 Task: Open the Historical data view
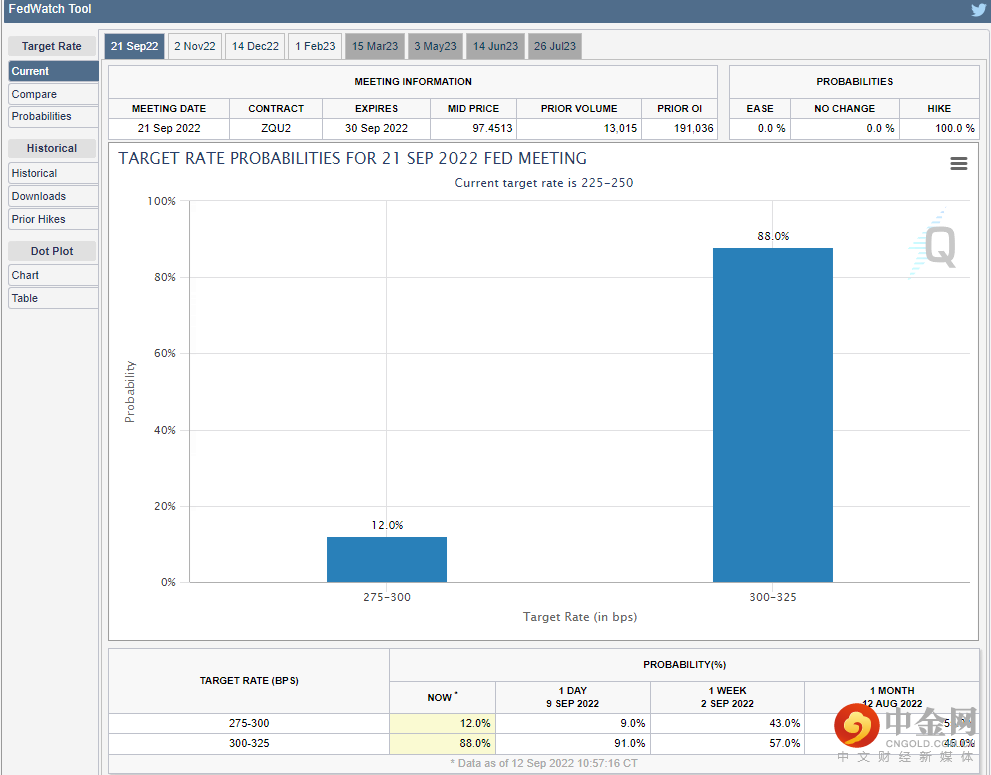pyautogui.click(x=53, y=173)
